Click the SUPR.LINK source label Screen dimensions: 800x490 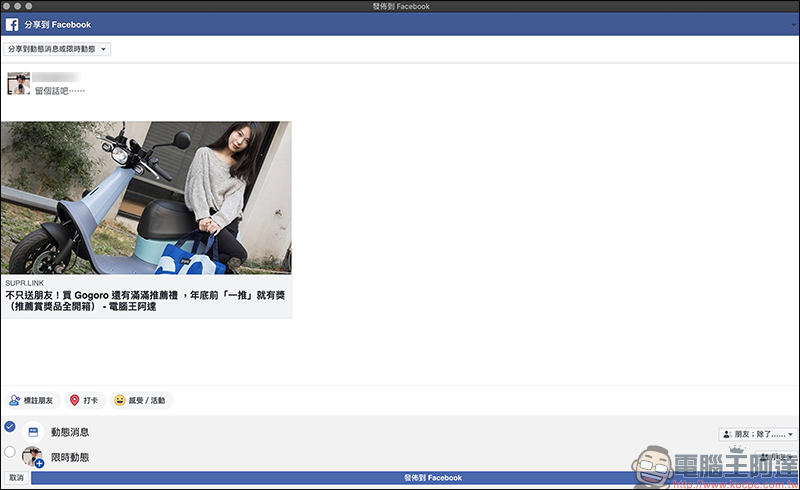coord(24,283)
